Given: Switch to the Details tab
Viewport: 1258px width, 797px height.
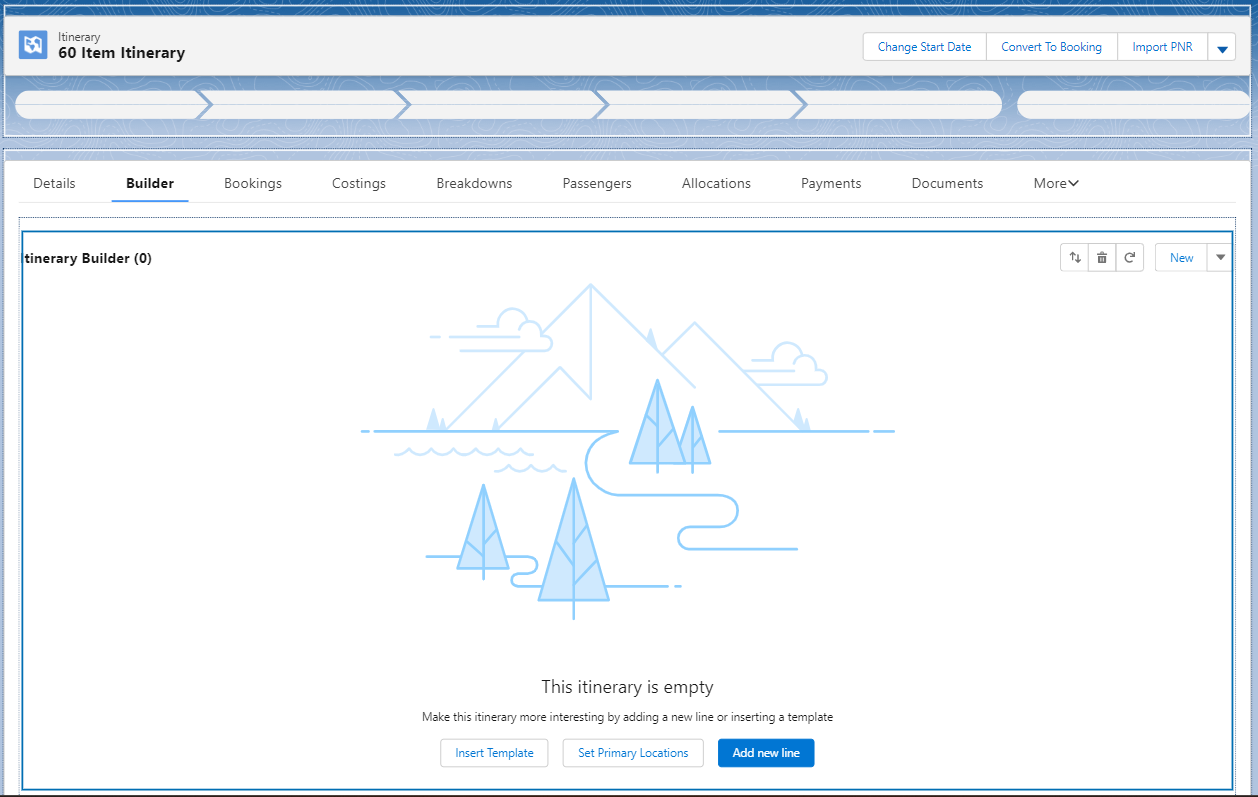Looking at the screenshot, I should click(x=54, y=184).
